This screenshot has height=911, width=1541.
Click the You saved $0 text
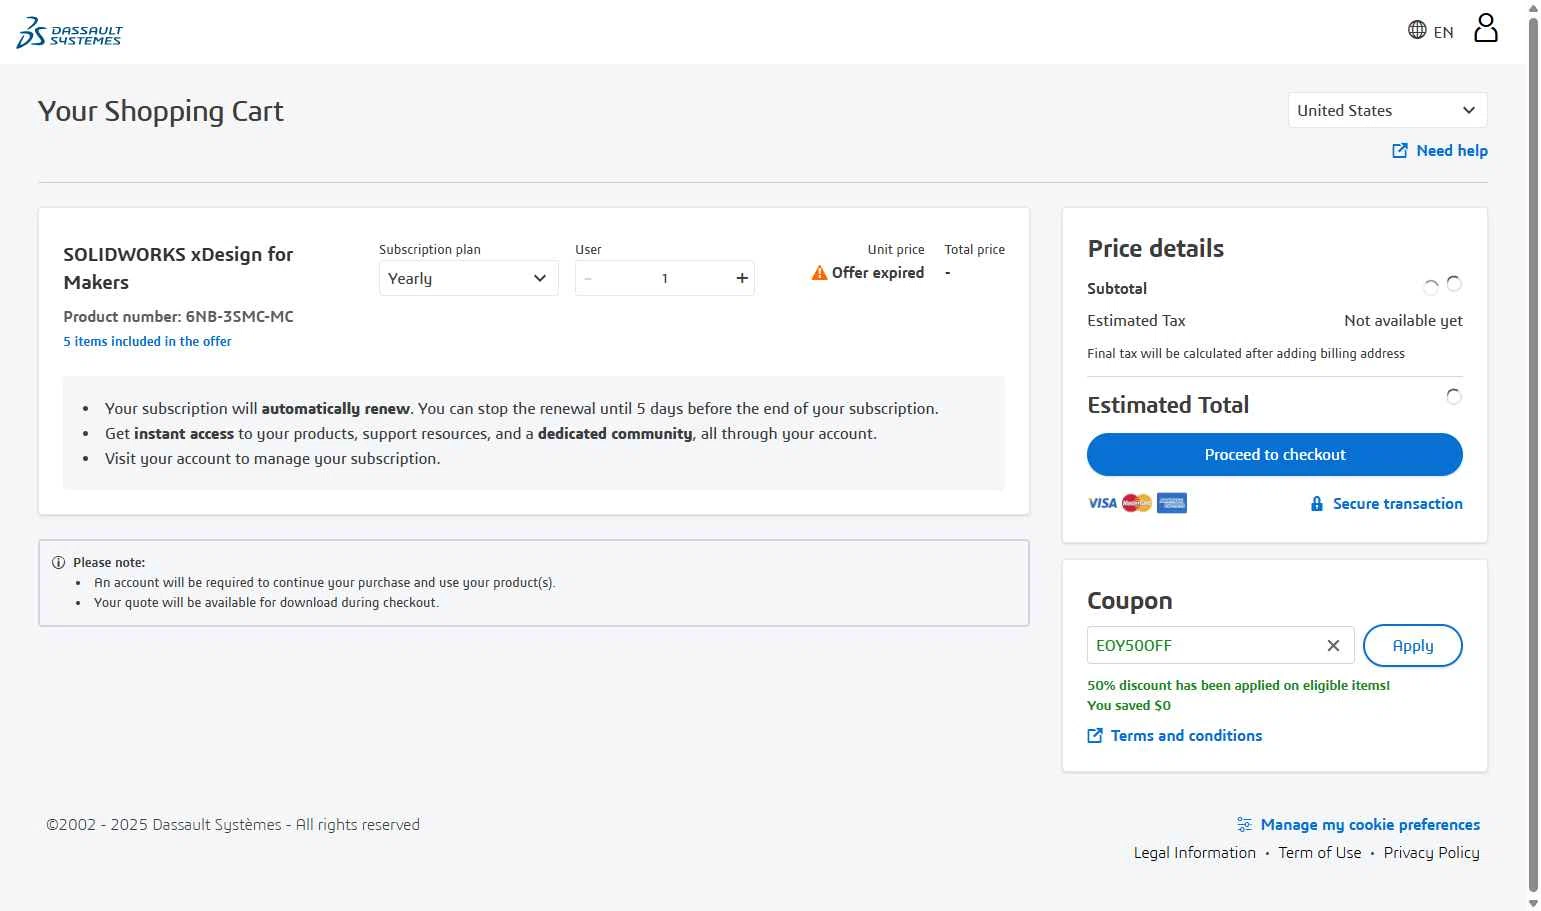point(1128,706)
